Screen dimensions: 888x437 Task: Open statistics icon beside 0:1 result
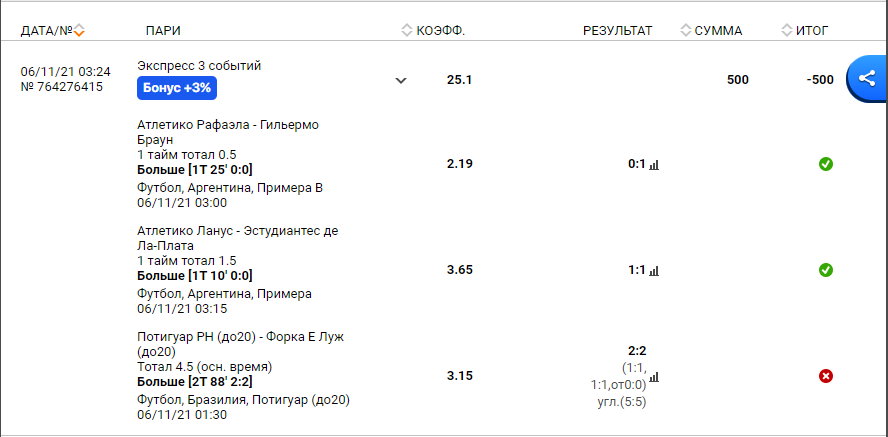[x=655, y=165]
